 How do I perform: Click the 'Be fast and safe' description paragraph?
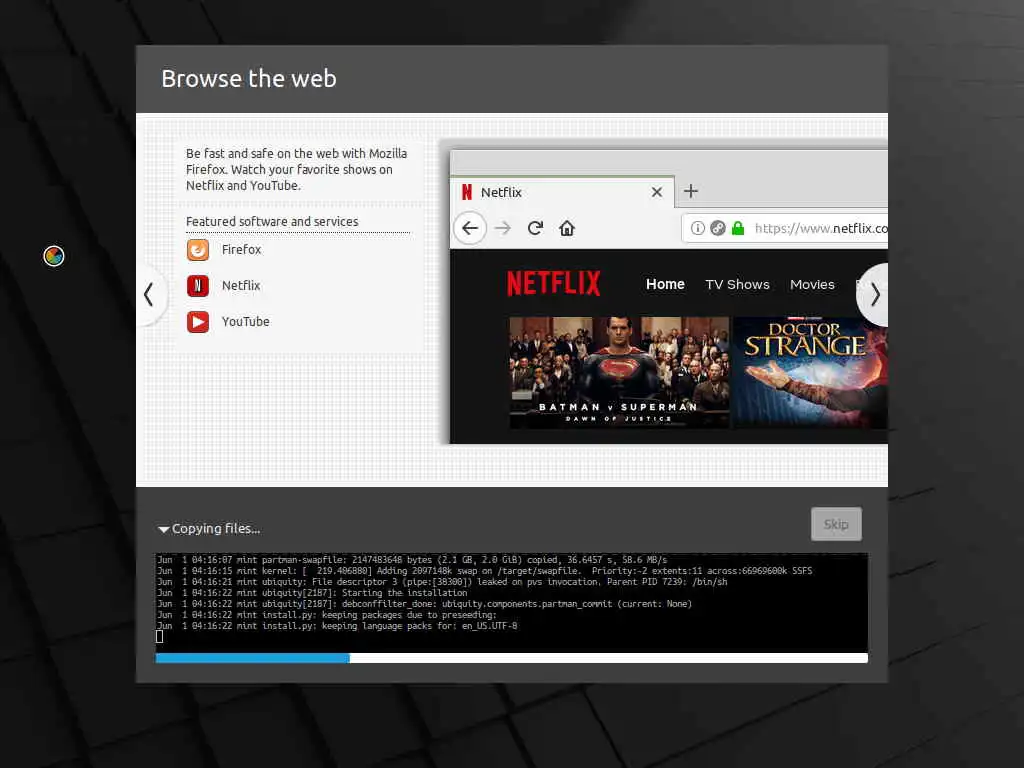click(x=296, y=169)
